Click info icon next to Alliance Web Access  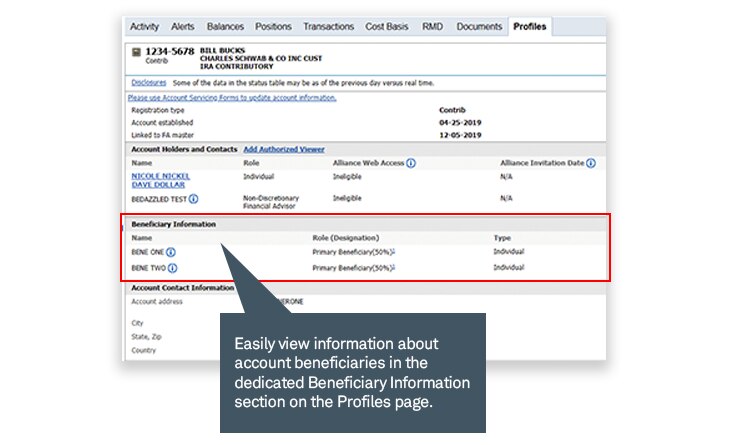[x=411, y=163]
